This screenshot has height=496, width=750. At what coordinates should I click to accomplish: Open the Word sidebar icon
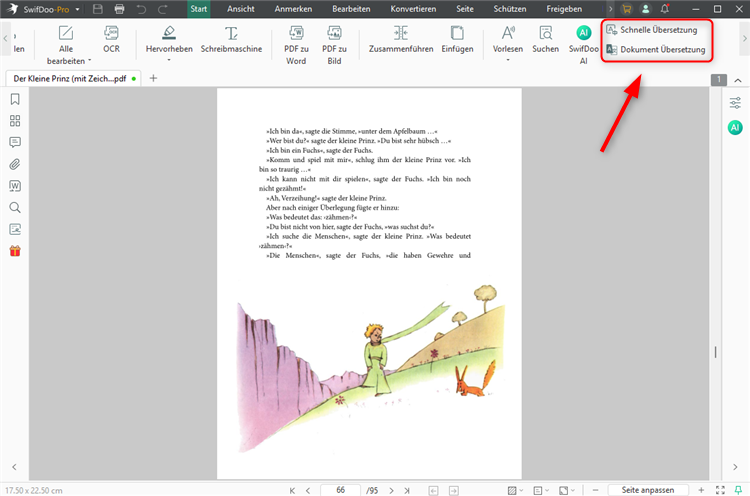click(15, 186)
